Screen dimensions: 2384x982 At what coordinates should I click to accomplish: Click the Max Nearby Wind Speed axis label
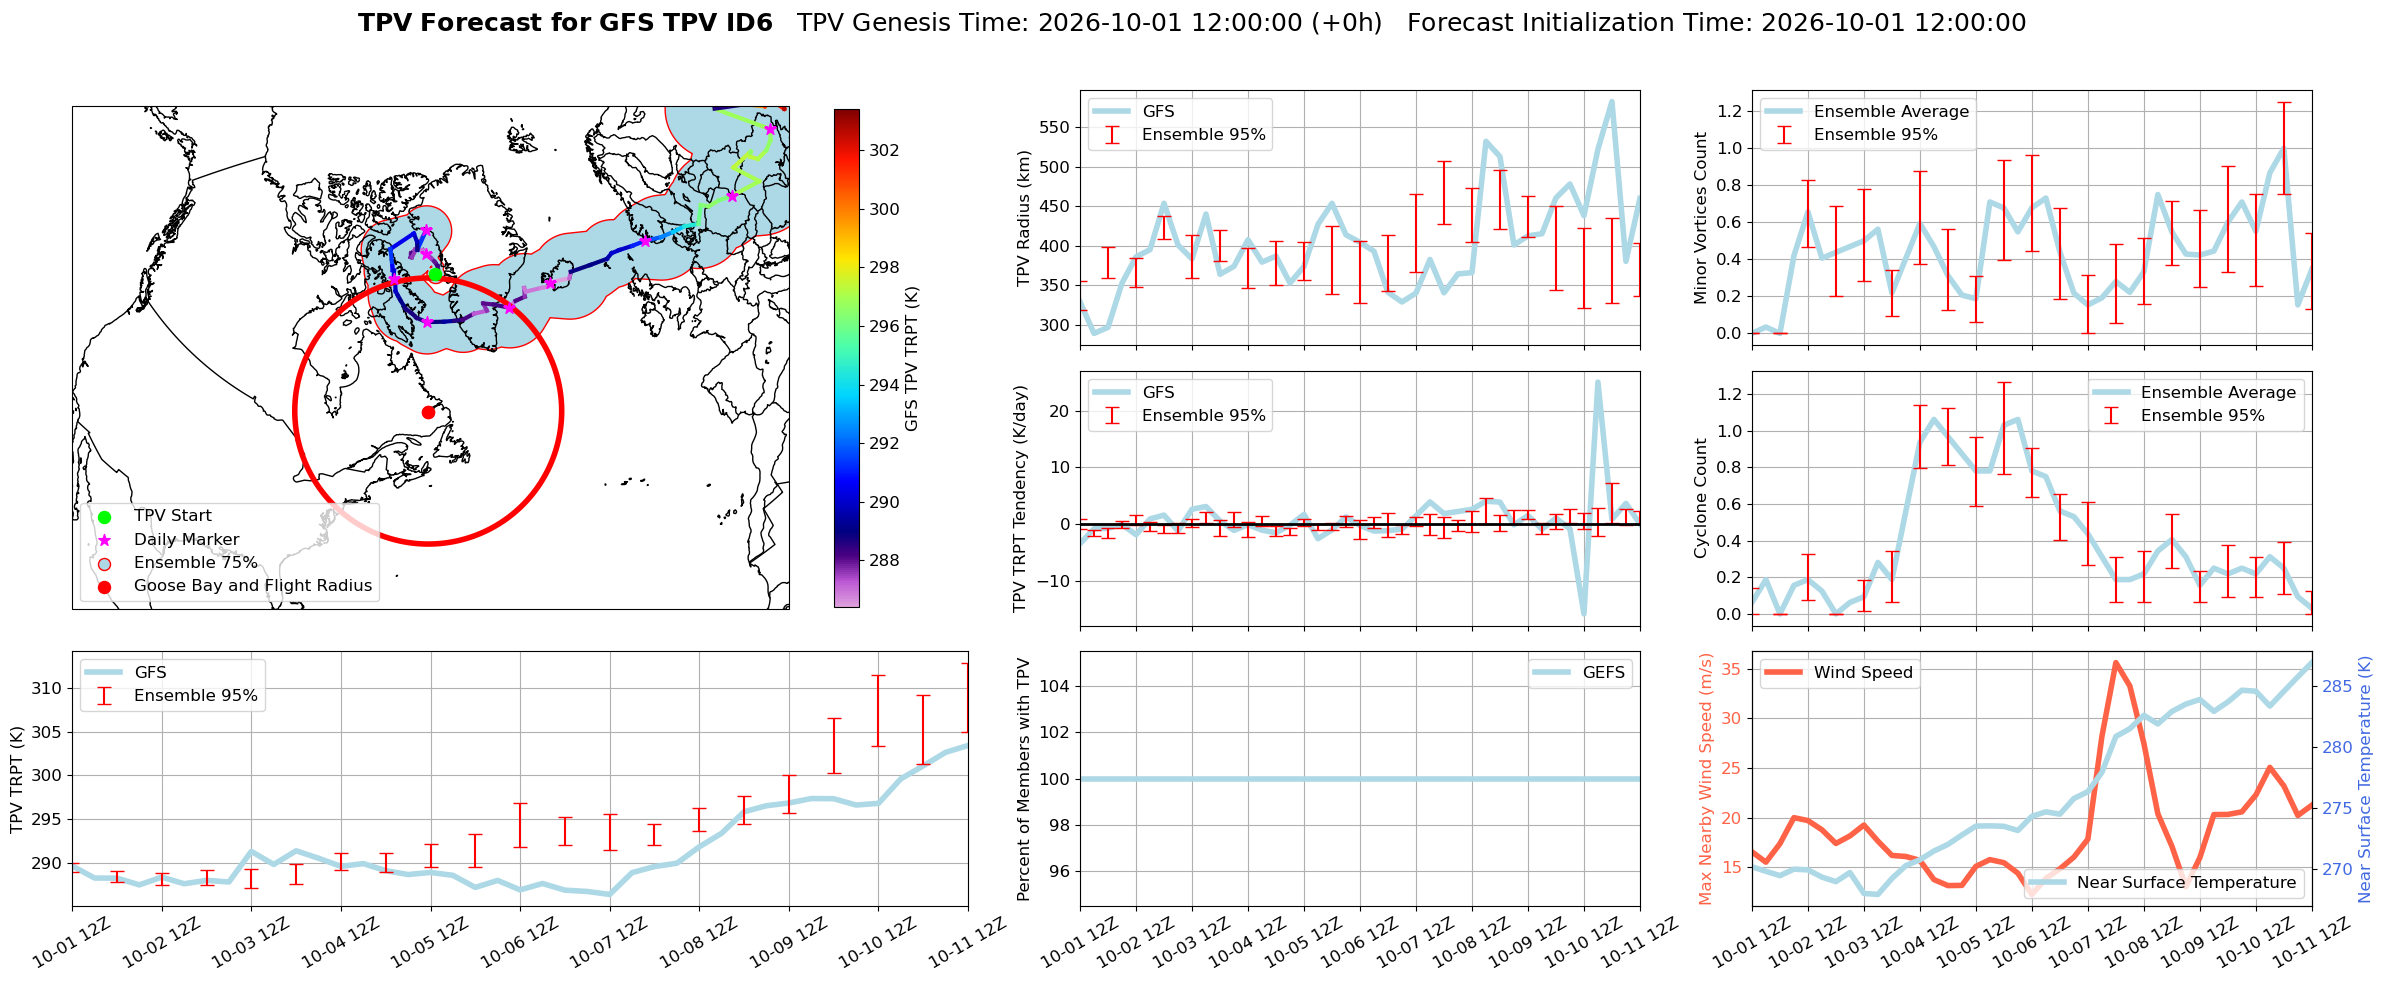pyautogui.click(x=1706, y=779)
